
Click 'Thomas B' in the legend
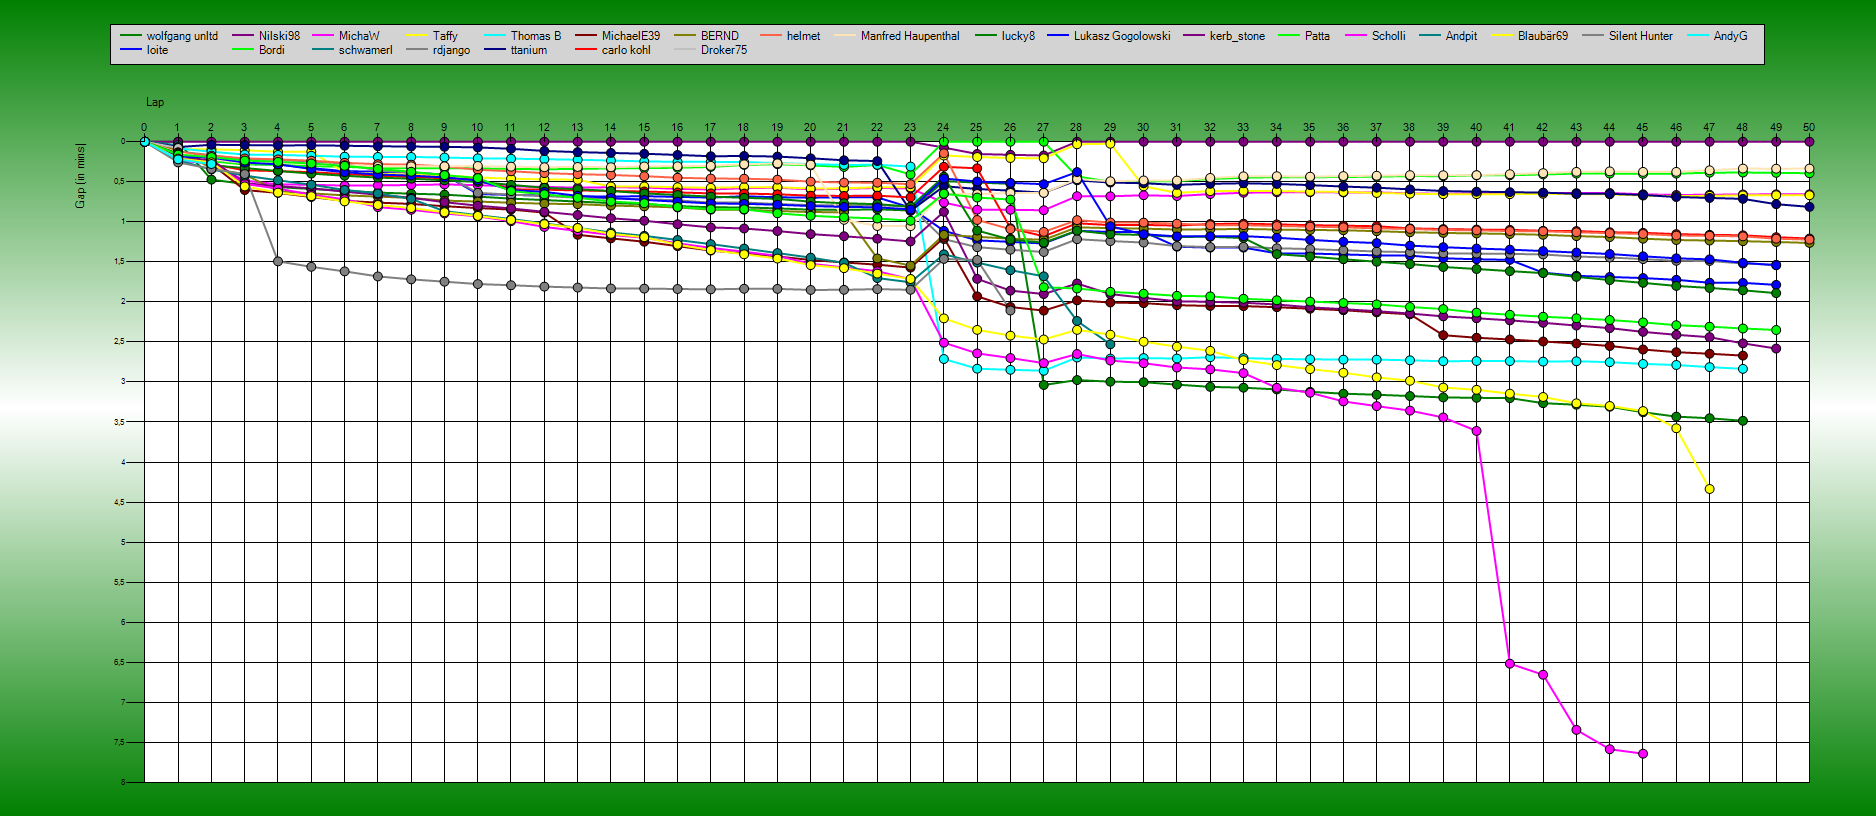coord(536,36)
